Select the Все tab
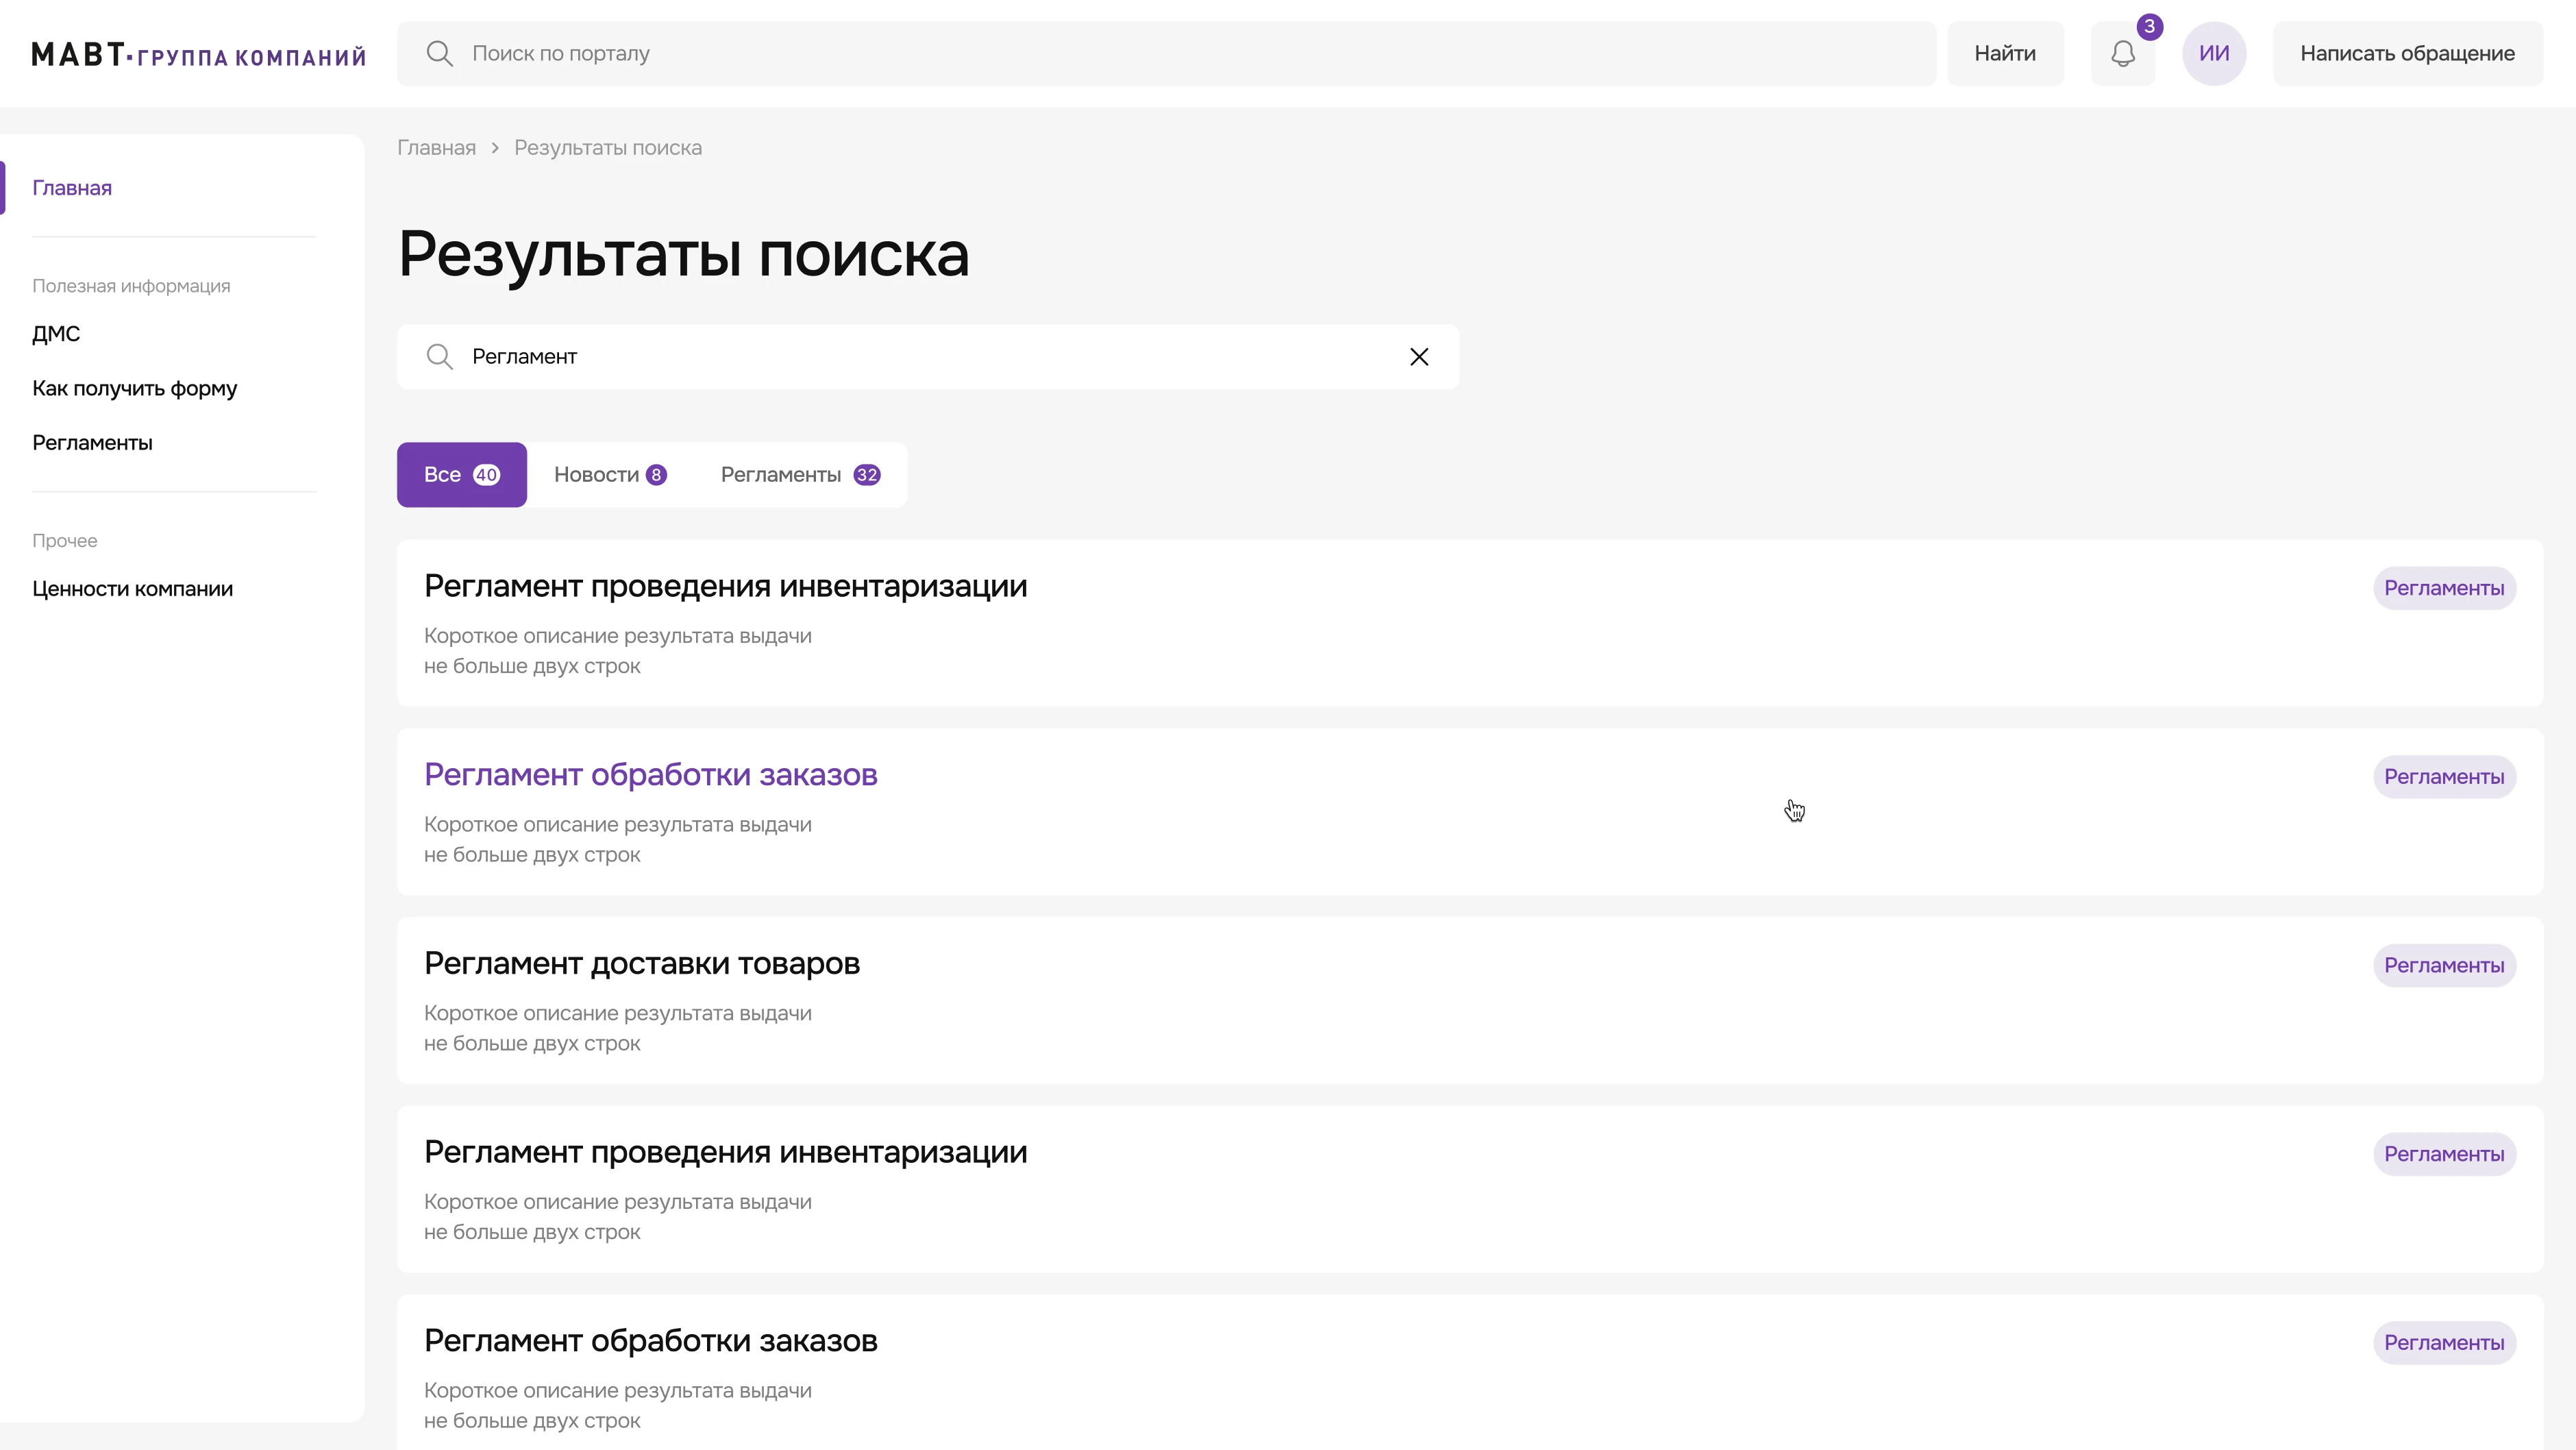Screen dimensions: 2576x1450 pos(461,475)
